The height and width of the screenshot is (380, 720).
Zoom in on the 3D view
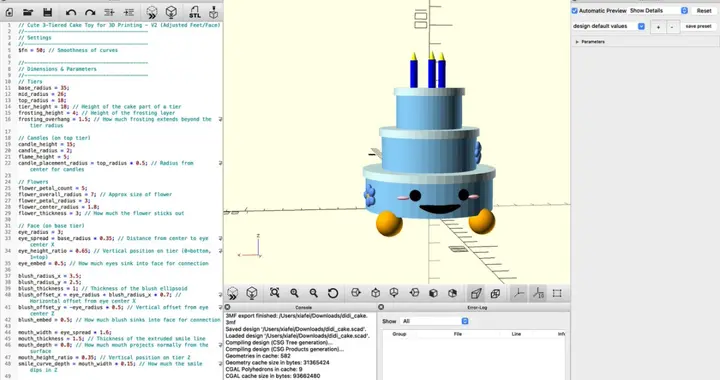point(294,293)
